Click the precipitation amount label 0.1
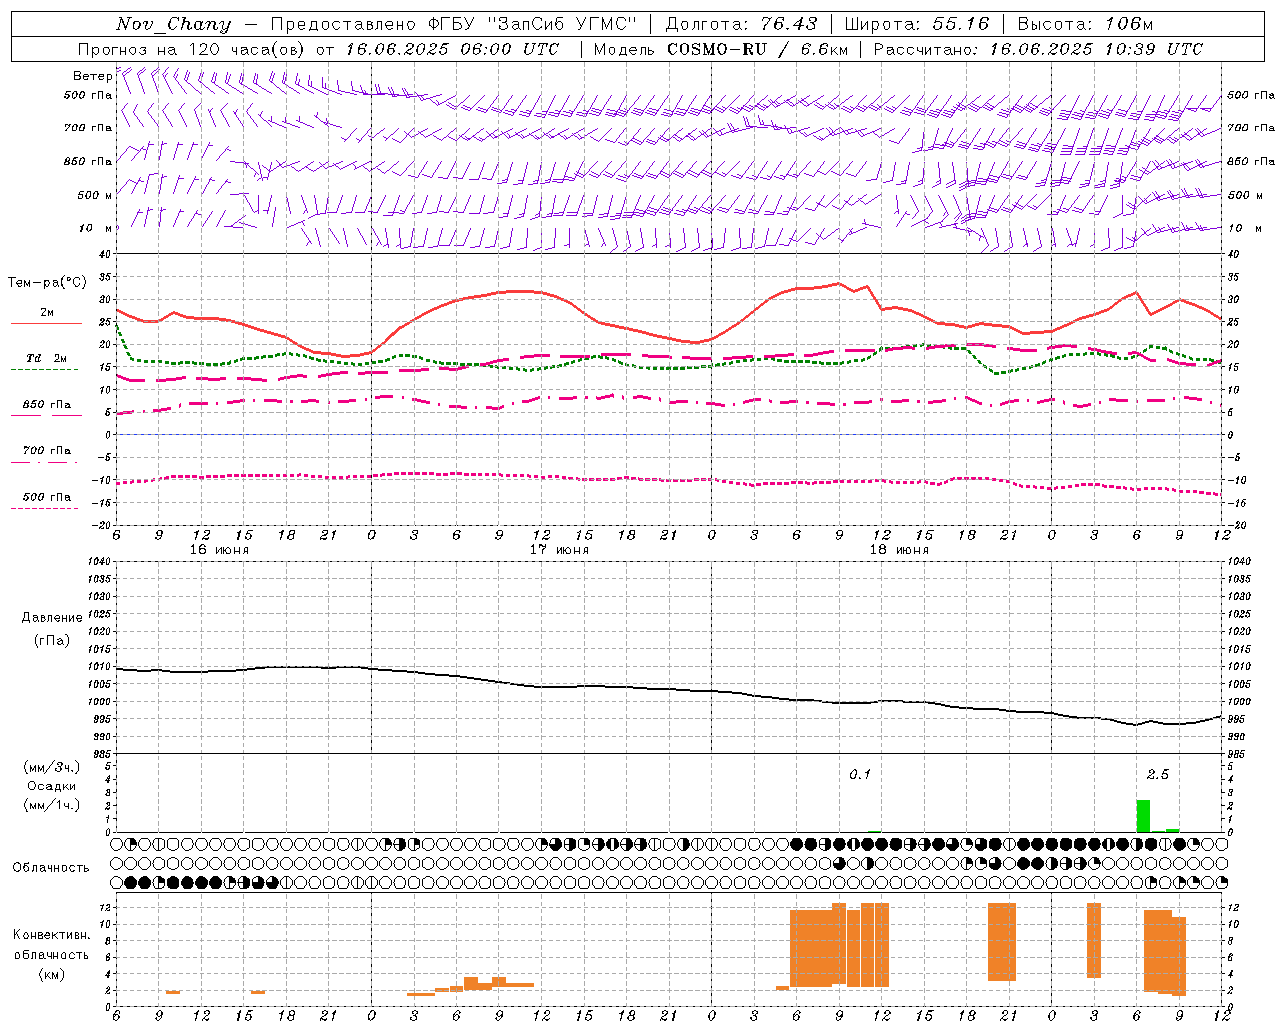1280x1024 pixels. point(860,775)
